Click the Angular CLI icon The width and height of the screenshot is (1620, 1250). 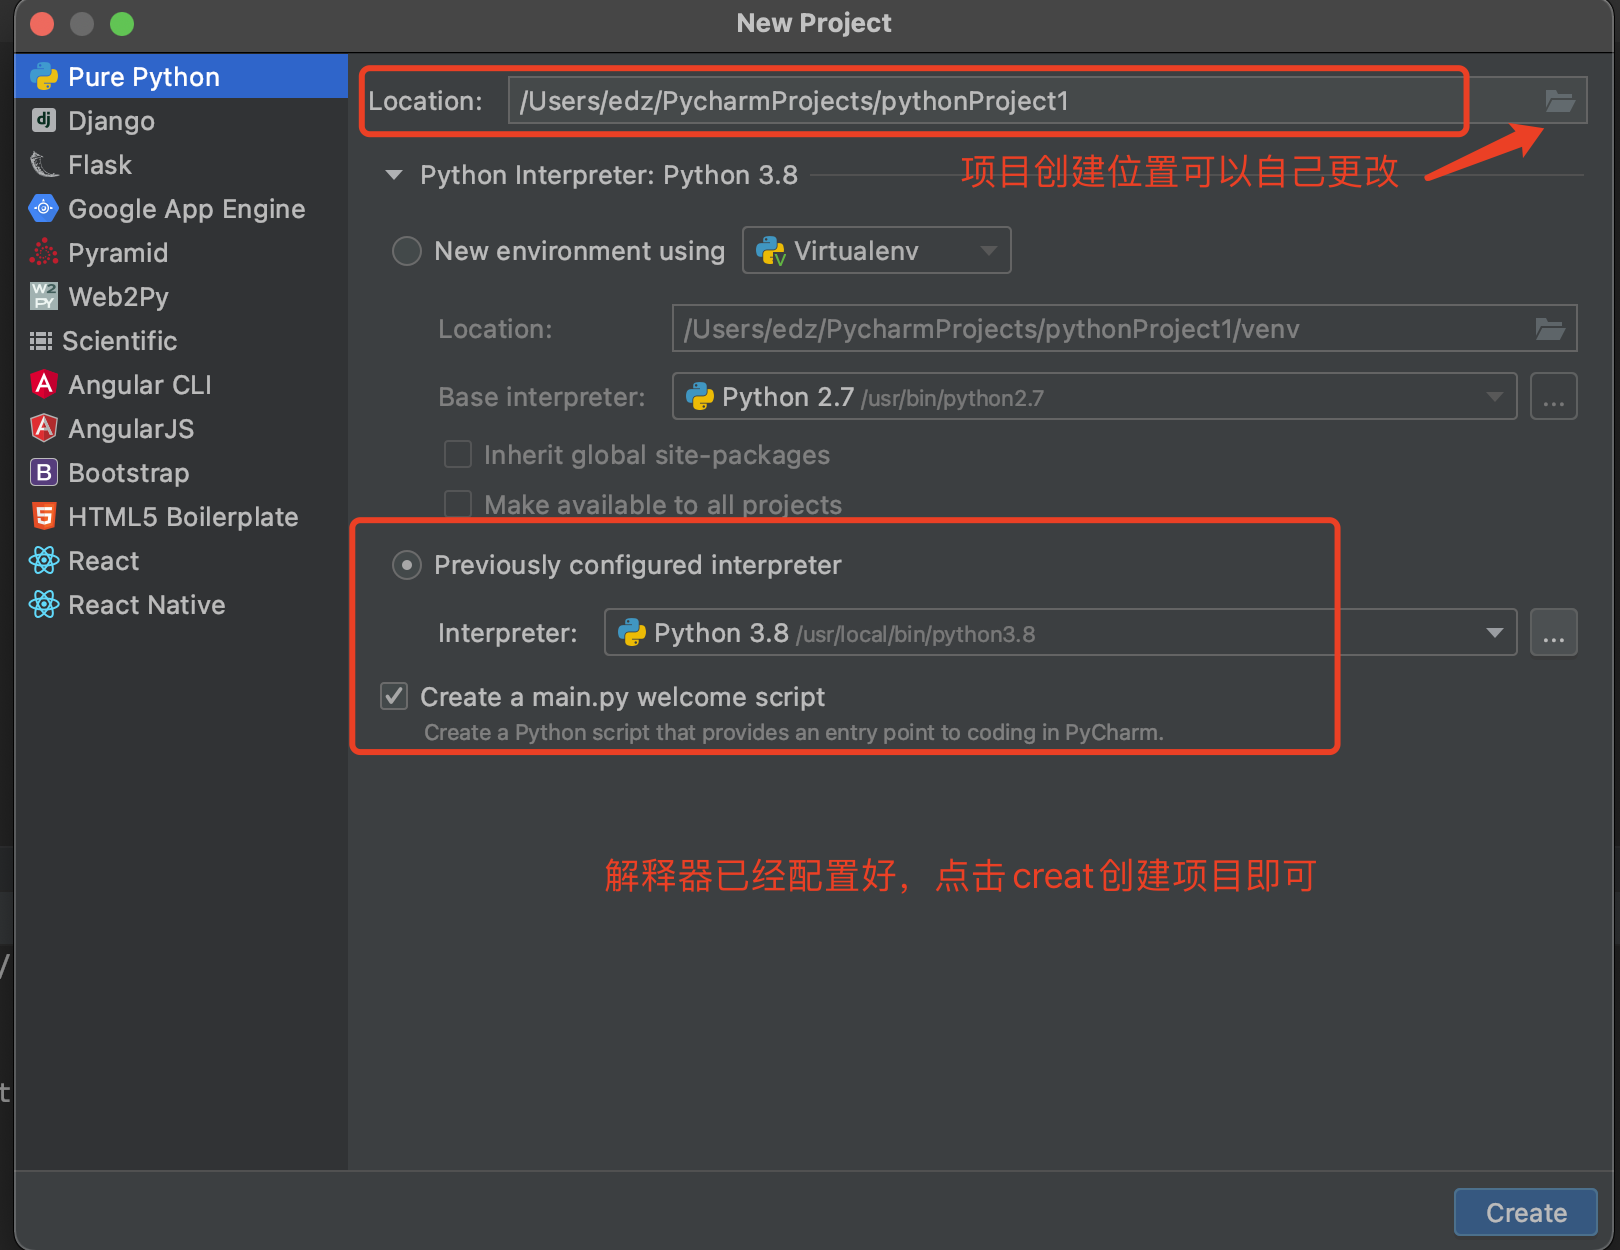44,385
